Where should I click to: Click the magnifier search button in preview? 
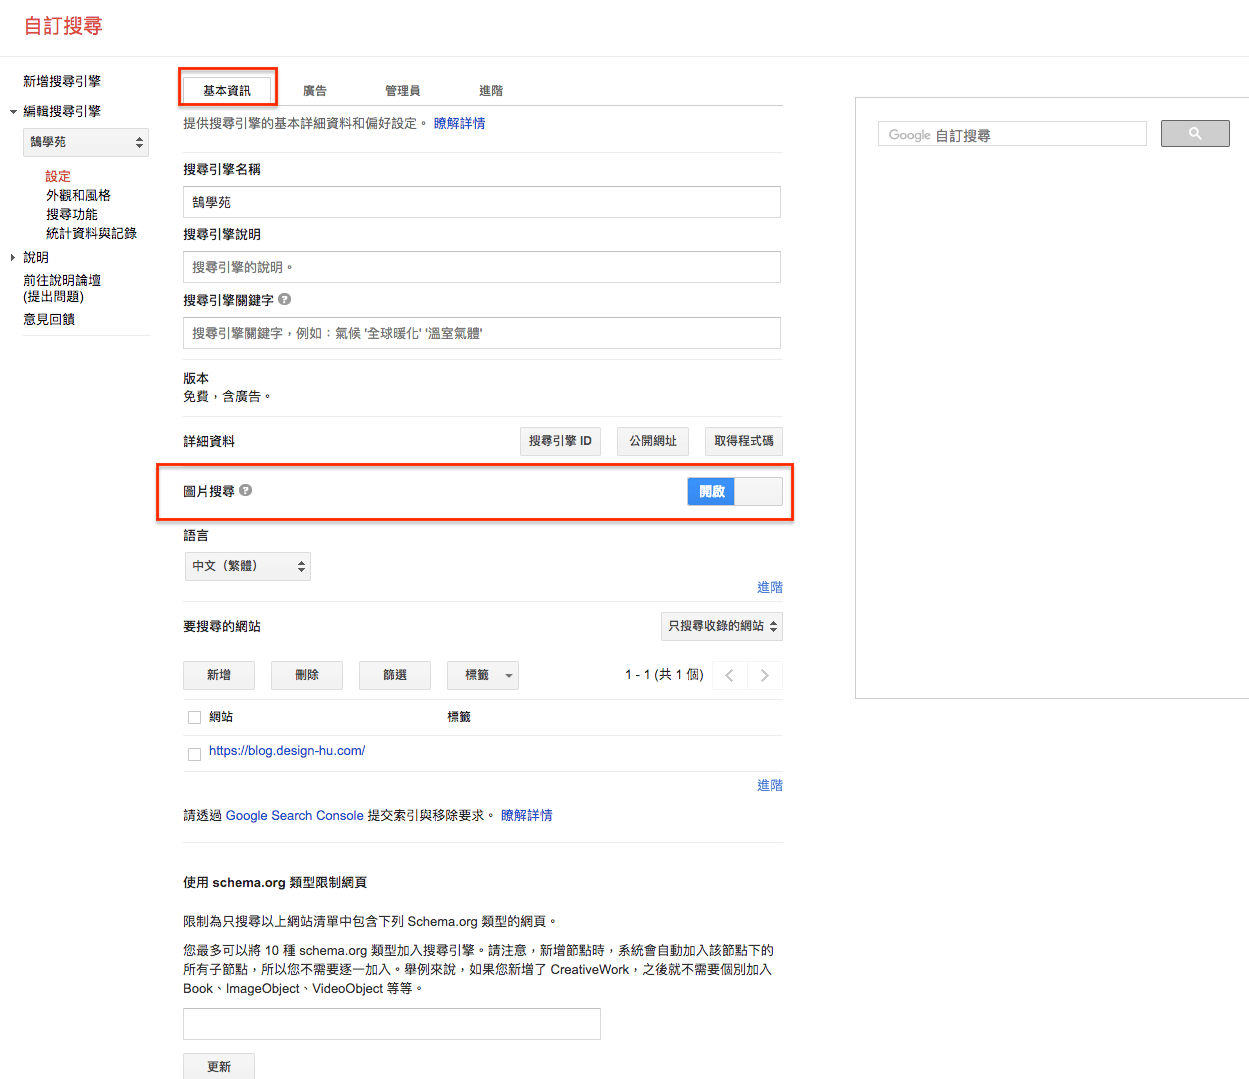1194,134
